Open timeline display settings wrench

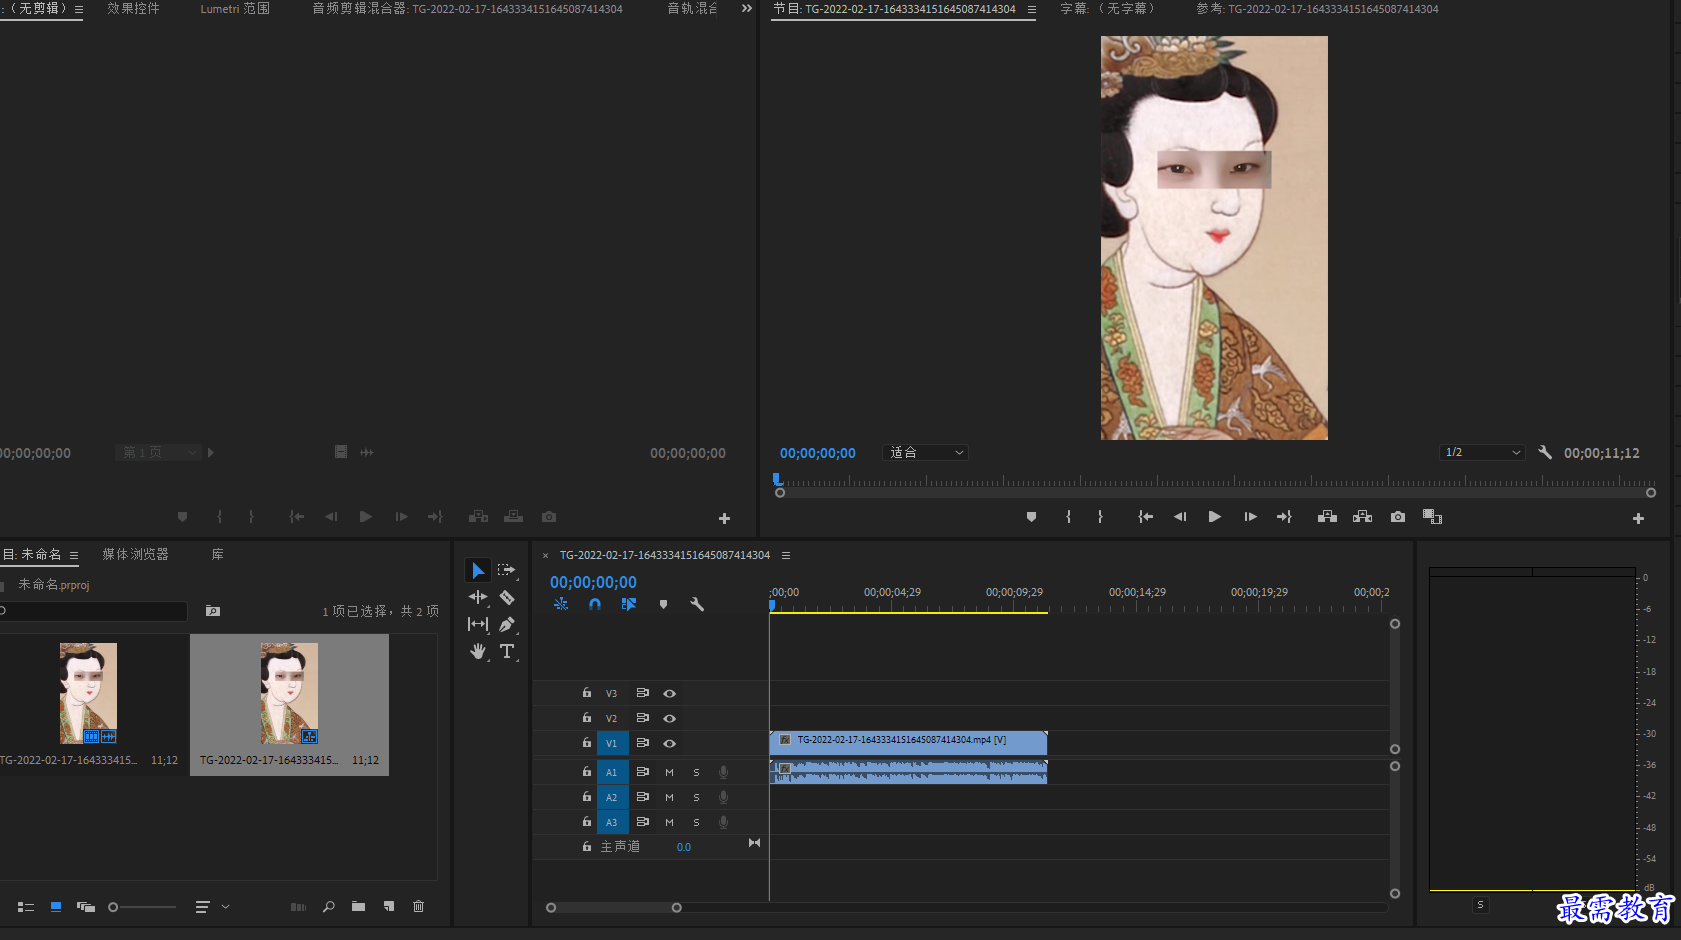click(697, 604)
